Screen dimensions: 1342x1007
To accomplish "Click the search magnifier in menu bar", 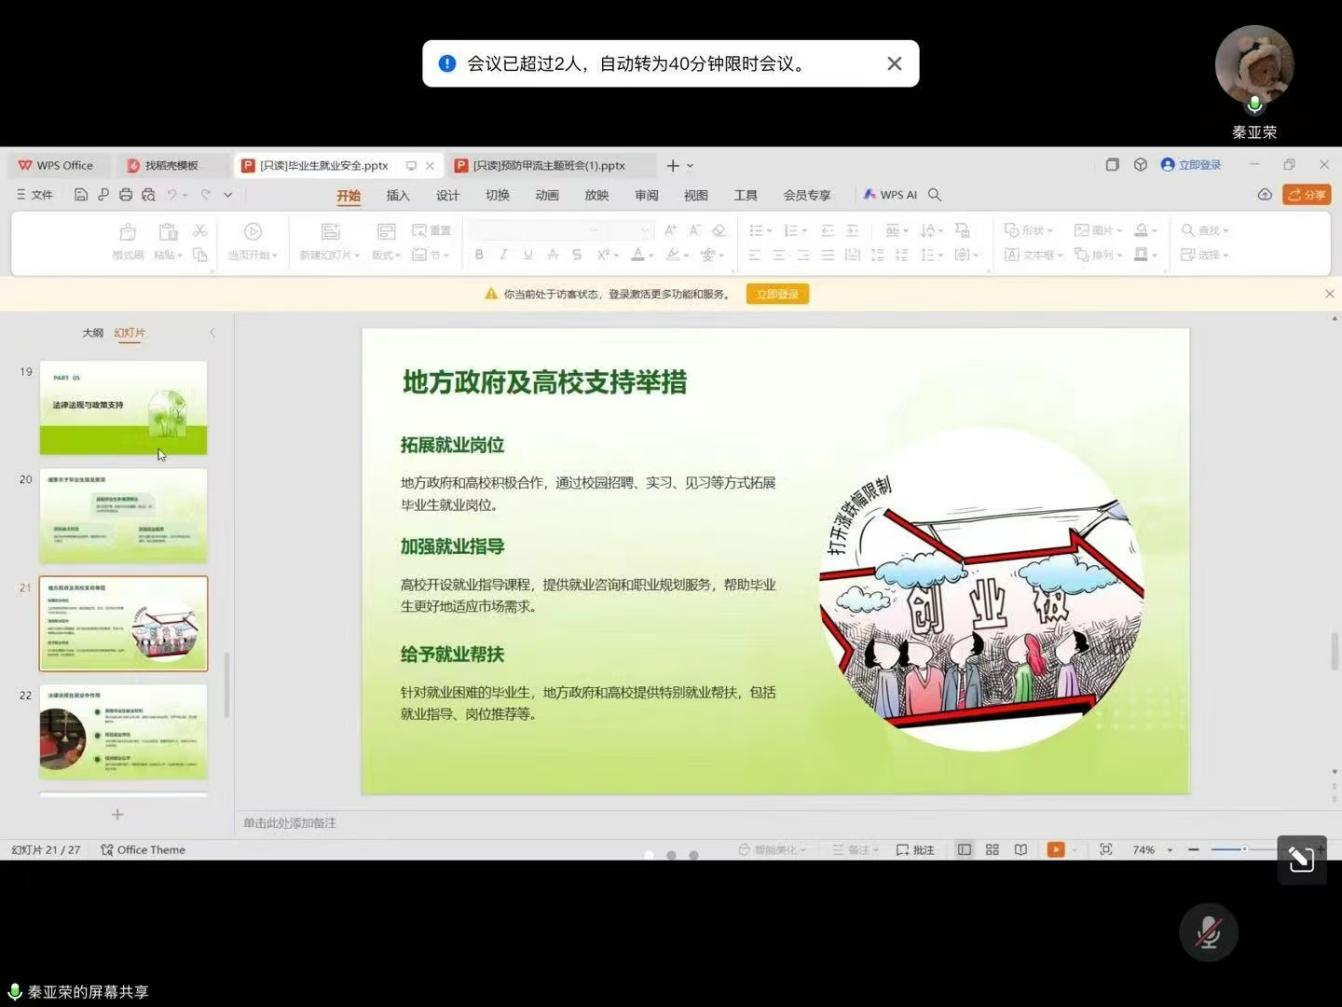I will pos(935,195).
